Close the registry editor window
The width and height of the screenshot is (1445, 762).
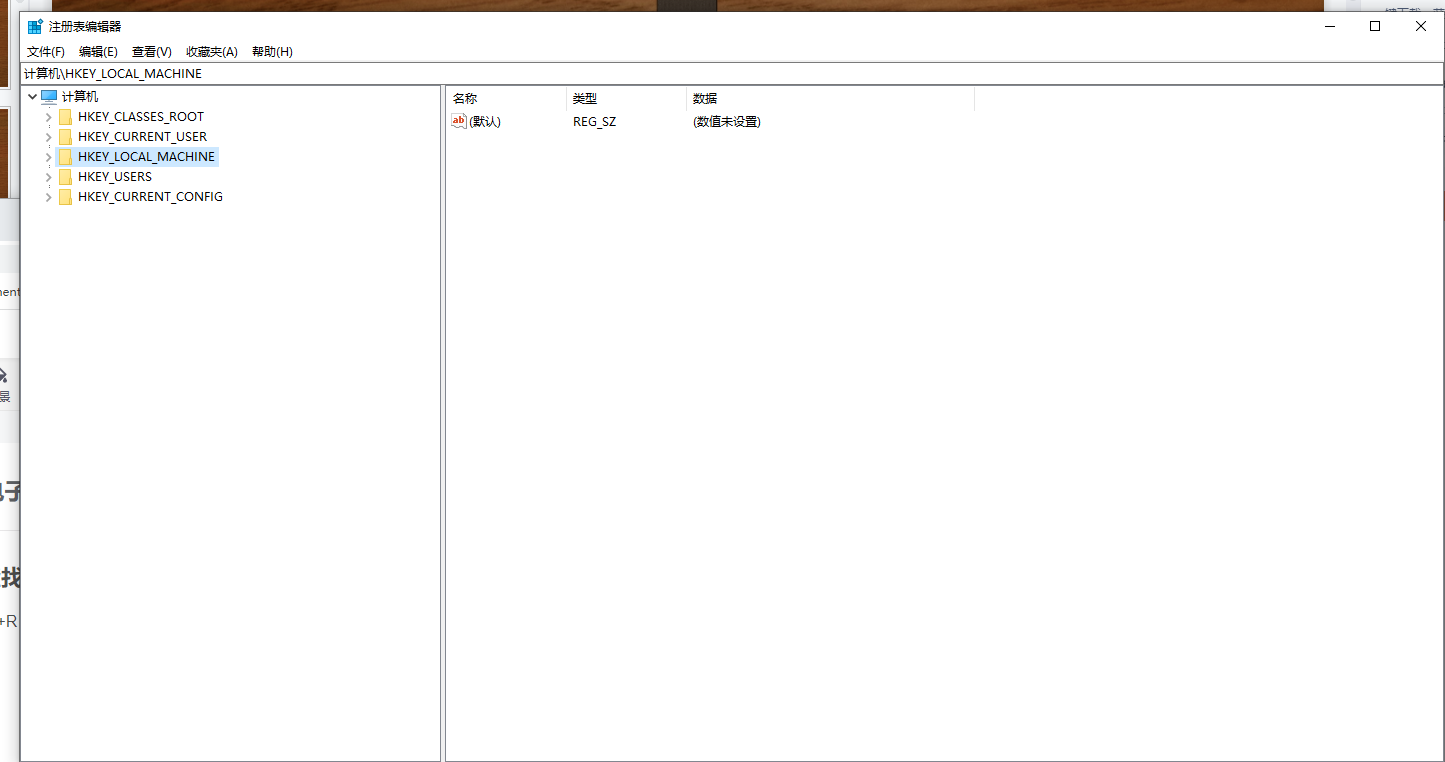click(x=1421, y=26)
